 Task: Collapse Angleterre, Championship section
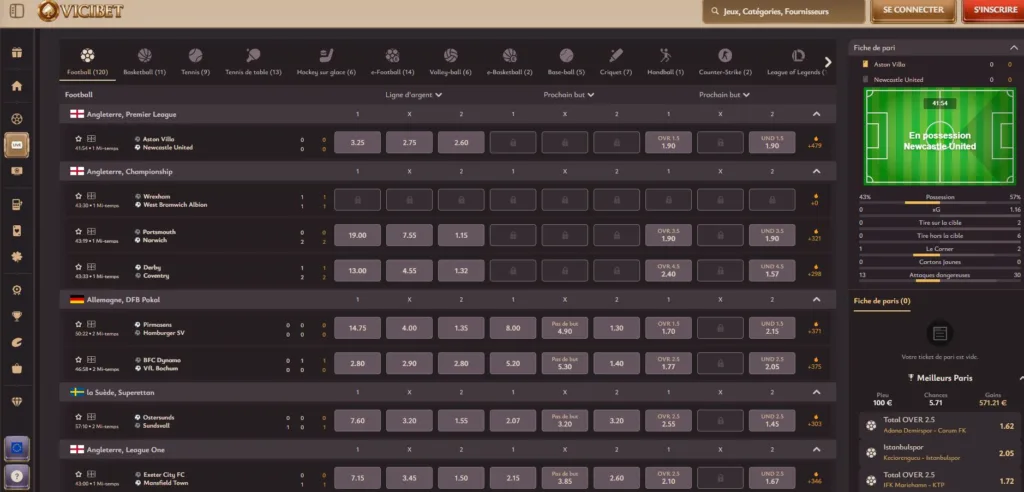coord(816,171)
